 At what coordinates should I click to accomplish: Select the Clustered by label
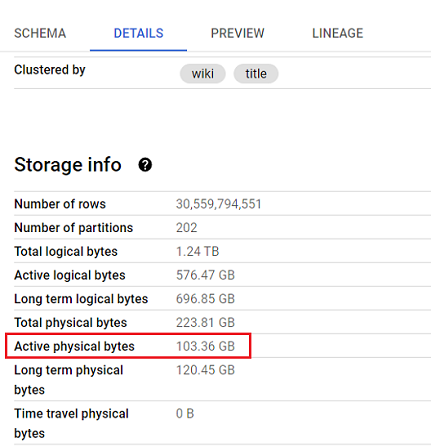point(50,70)
